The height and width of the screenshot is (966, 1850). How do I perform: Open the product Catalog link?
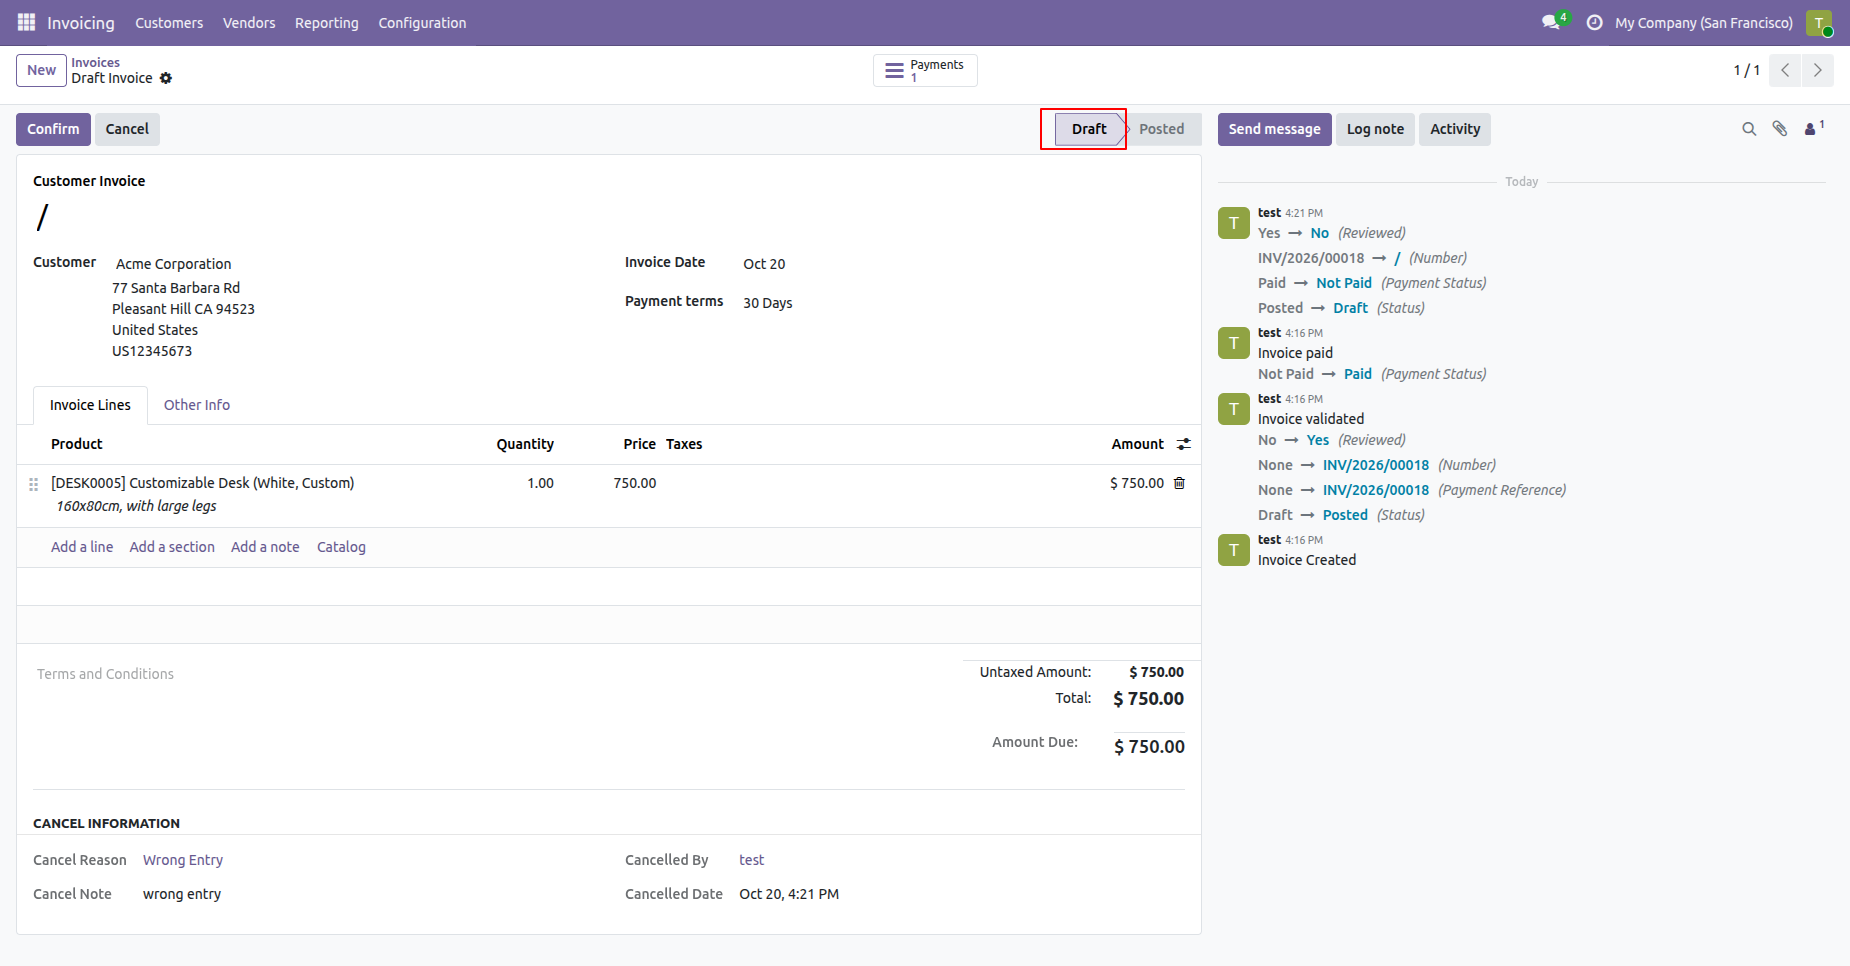coord(341,547)
